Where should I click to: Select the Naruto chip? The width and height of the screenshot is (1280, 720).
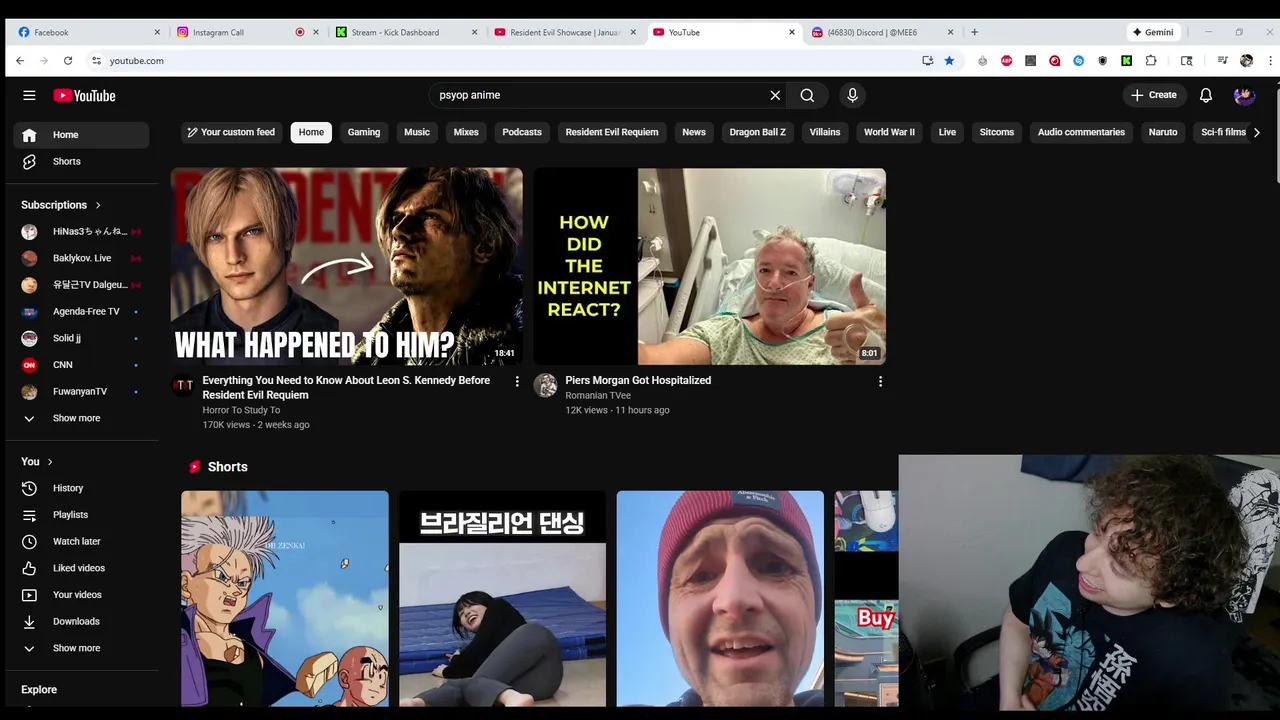[x=1163, y=132]
